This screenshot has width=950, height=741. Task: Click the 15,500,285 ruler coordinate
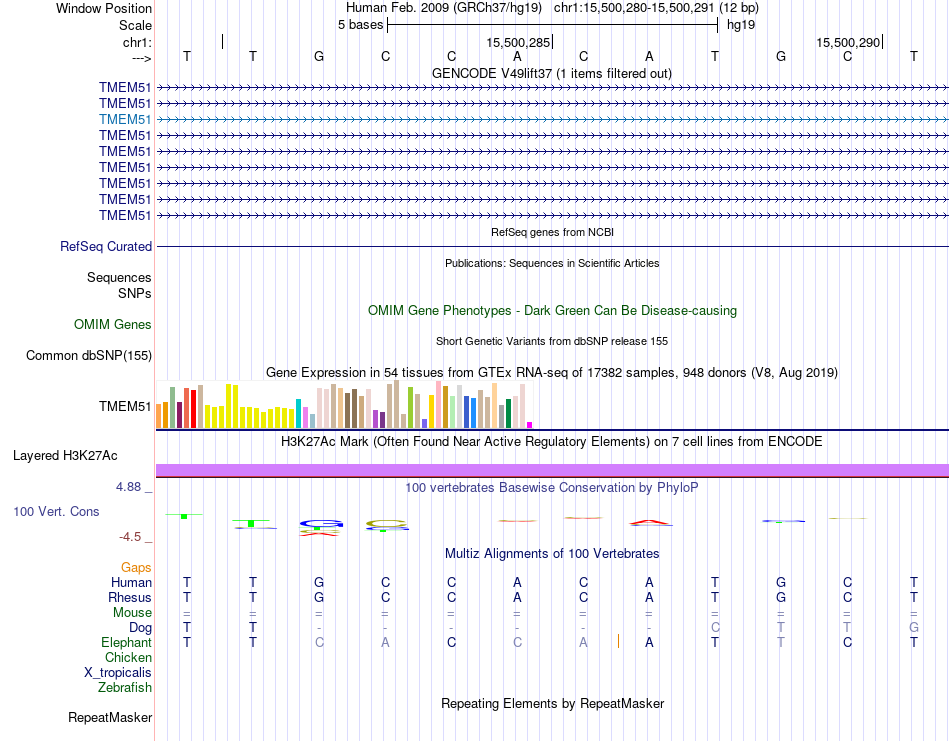coord(518,42)
